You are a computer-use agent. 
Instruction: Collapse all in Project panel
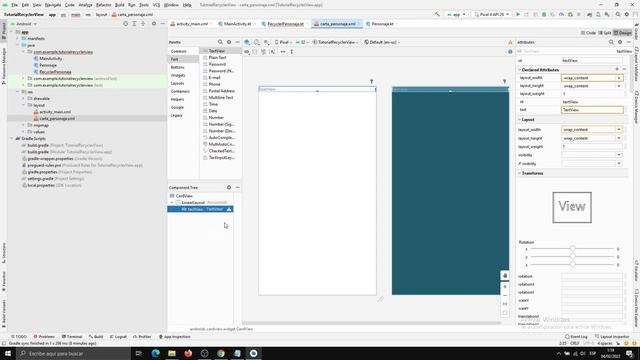point(143,24)
